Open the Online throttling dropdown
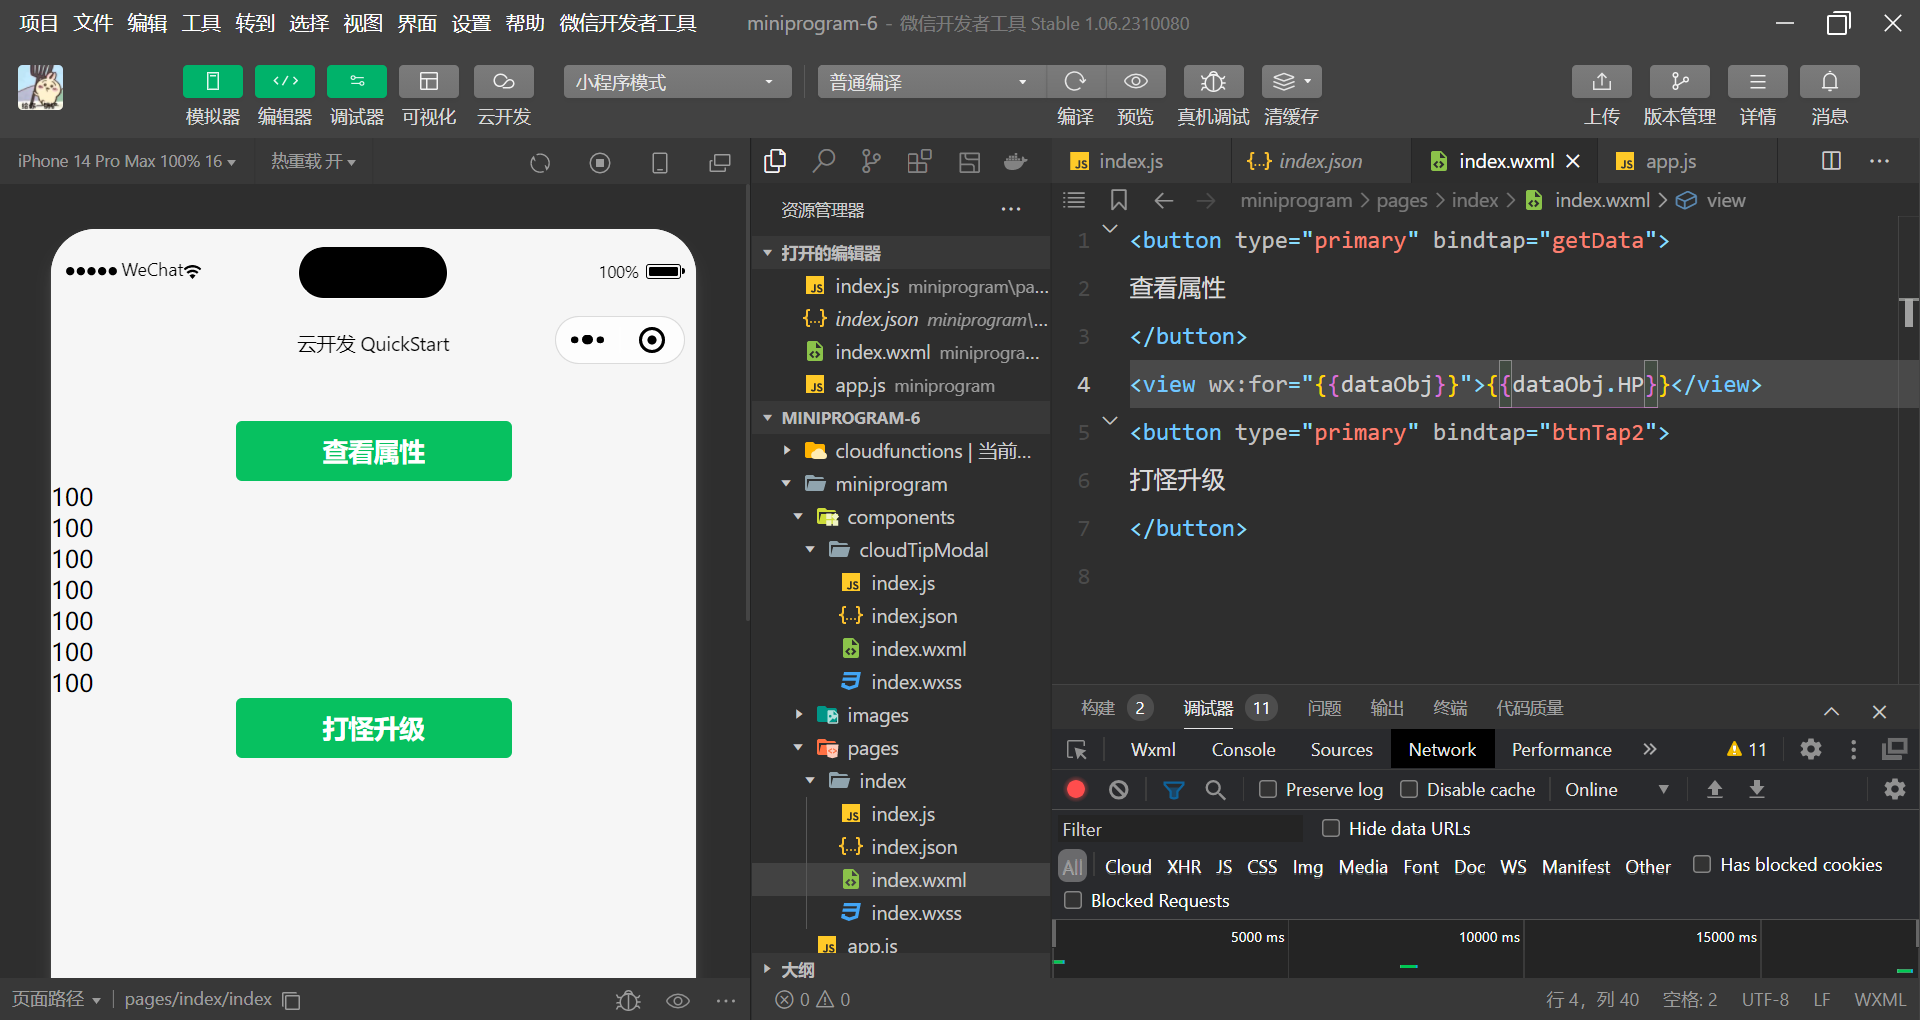 [x=1615, y=790]
